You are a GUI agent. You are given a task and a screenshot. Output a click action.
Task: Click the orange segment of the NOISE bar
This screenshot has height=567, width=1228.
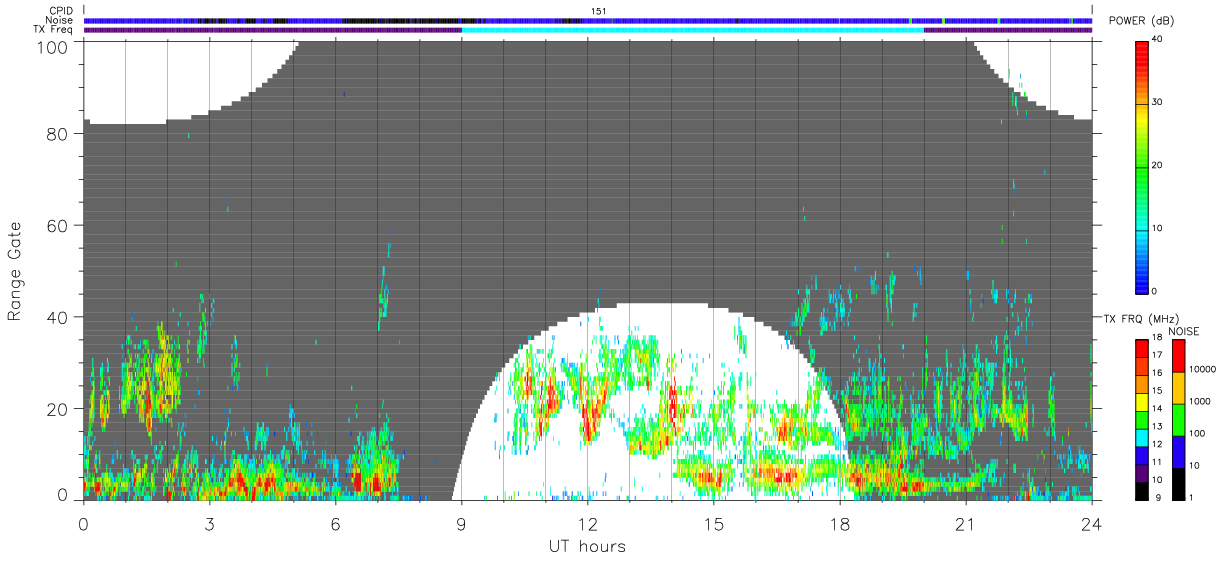(x=1179, y=388)
